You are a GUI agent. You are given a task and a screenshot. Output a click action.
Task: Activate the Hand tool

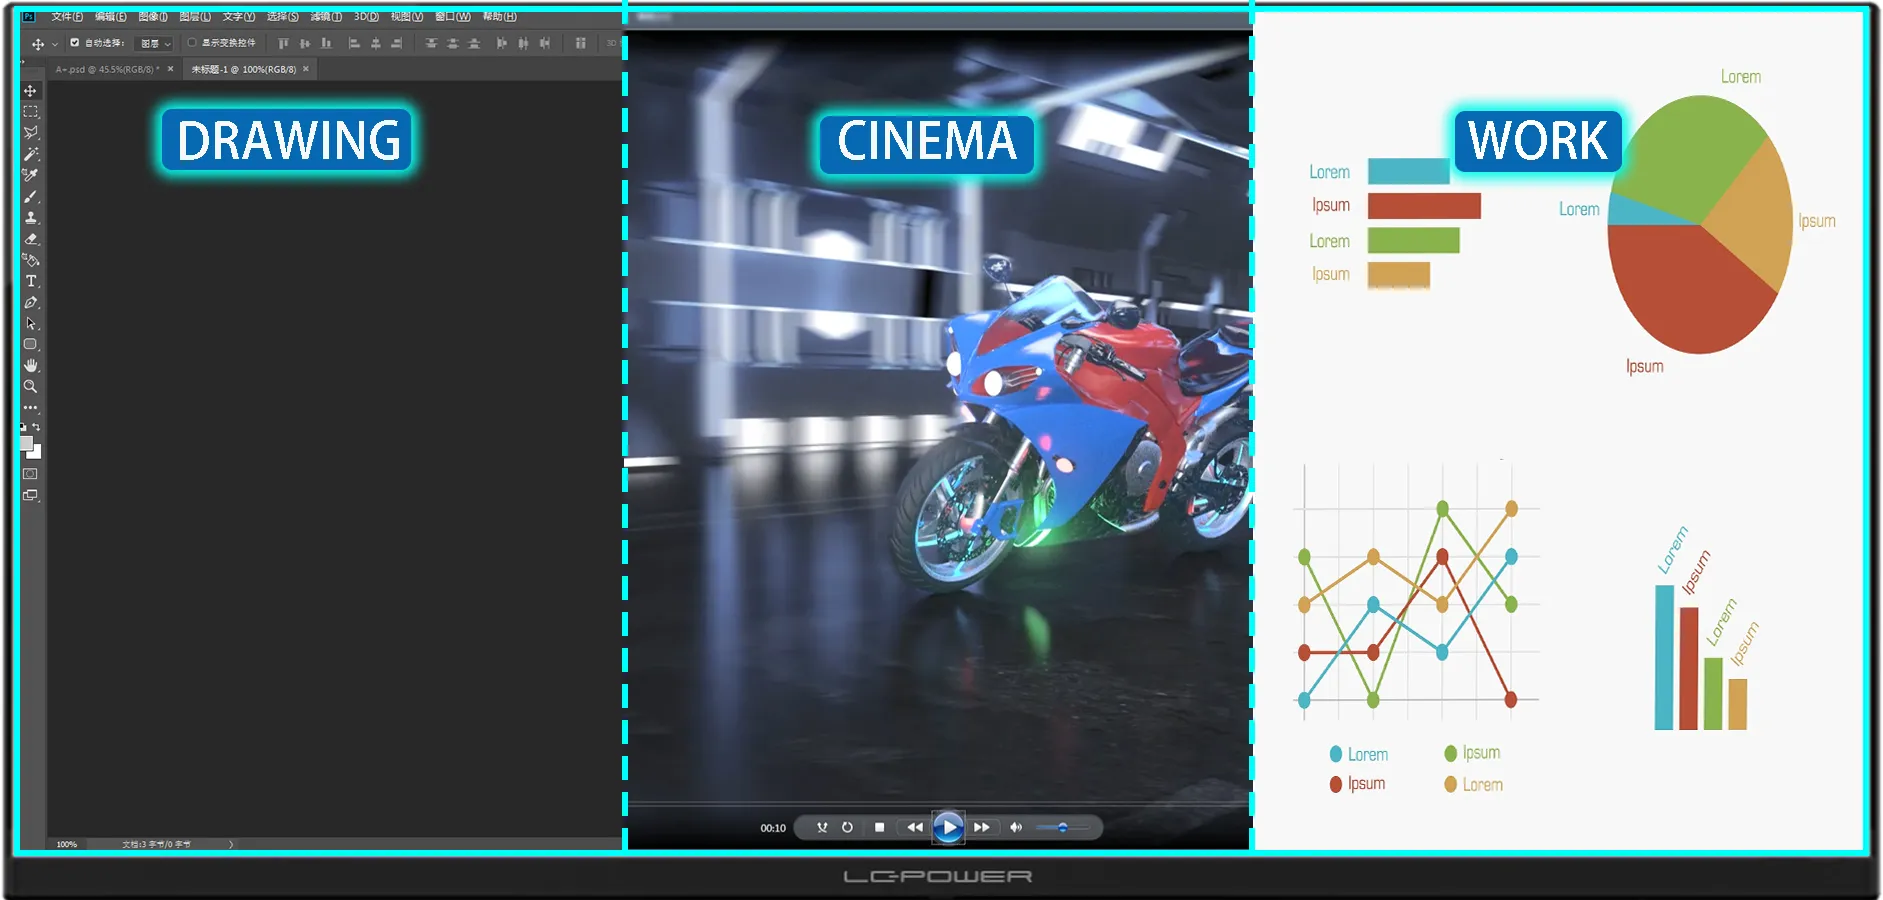point(31,365)
